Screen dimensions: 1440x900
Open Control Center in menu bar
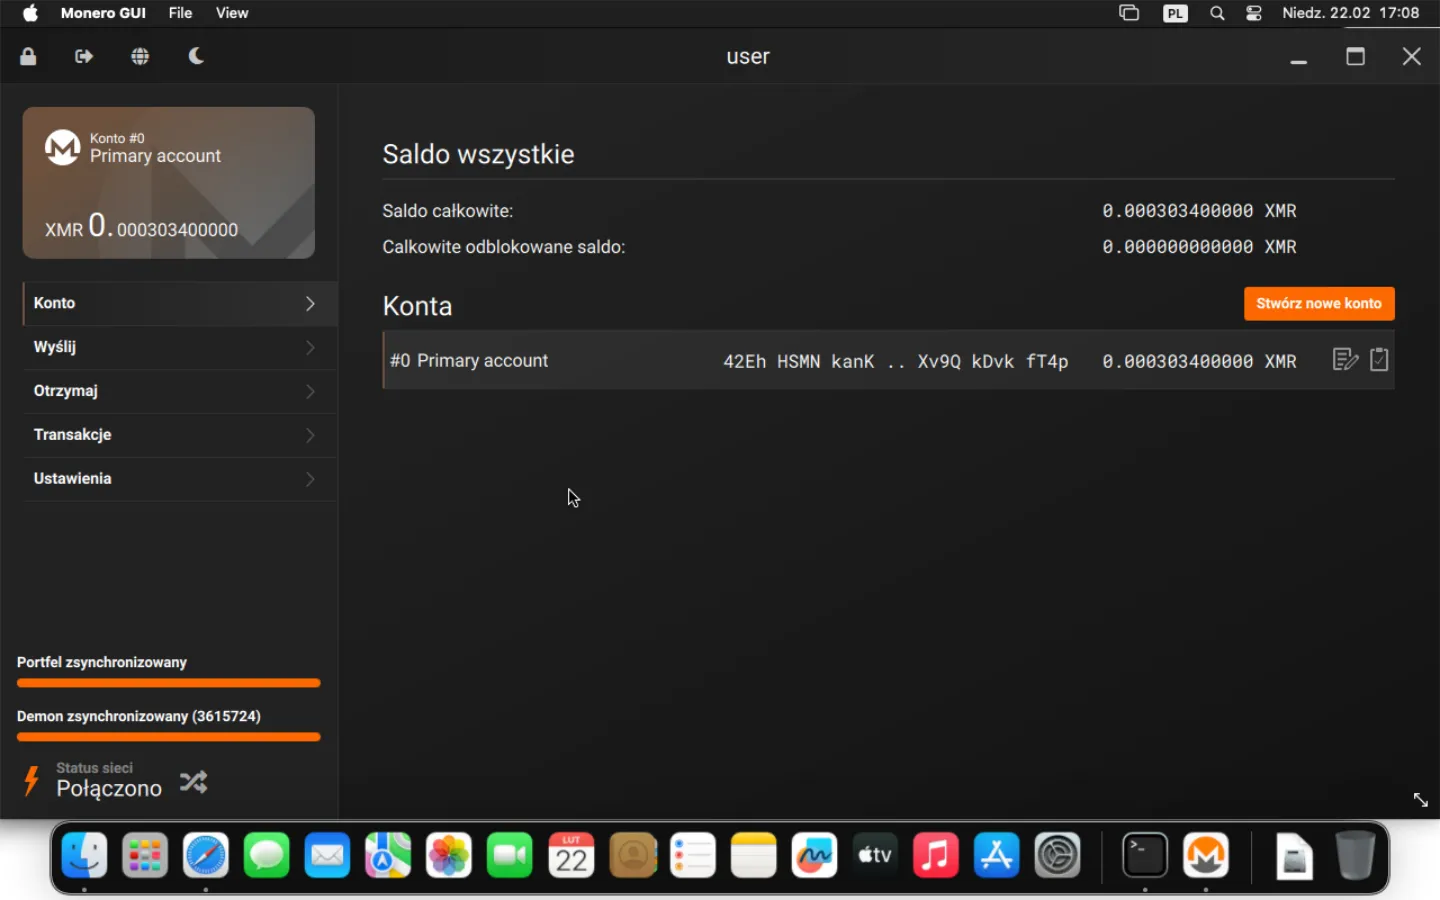pyautogui.click(x=1254, y=13)
